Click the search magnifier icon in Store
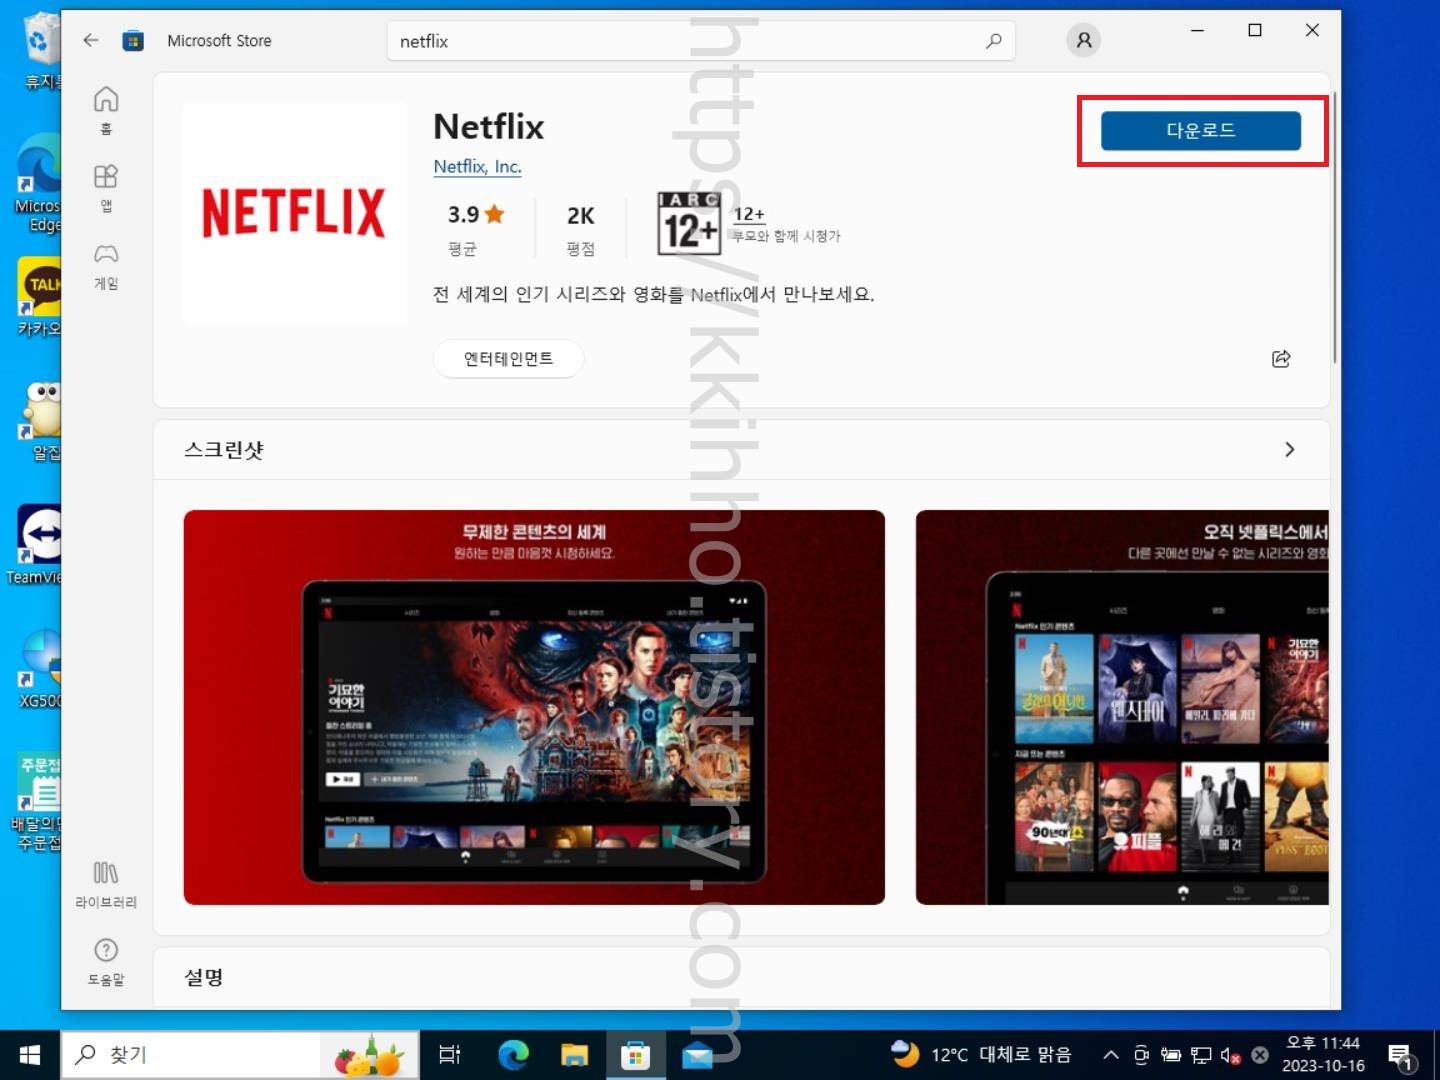This screenshot has width=1440, height=1080. point(993,41)
